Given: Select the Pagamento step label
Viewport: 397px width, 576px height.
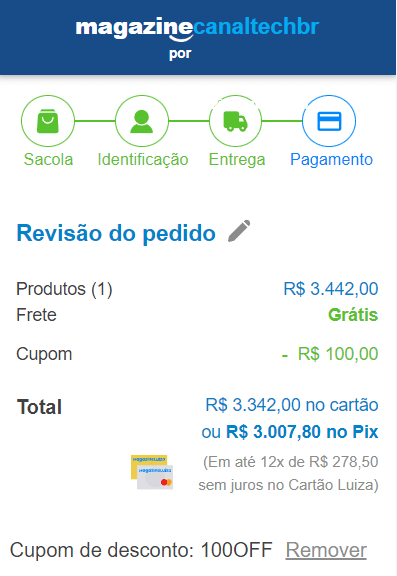Looking at the screenshot, I should click(331, 160).
